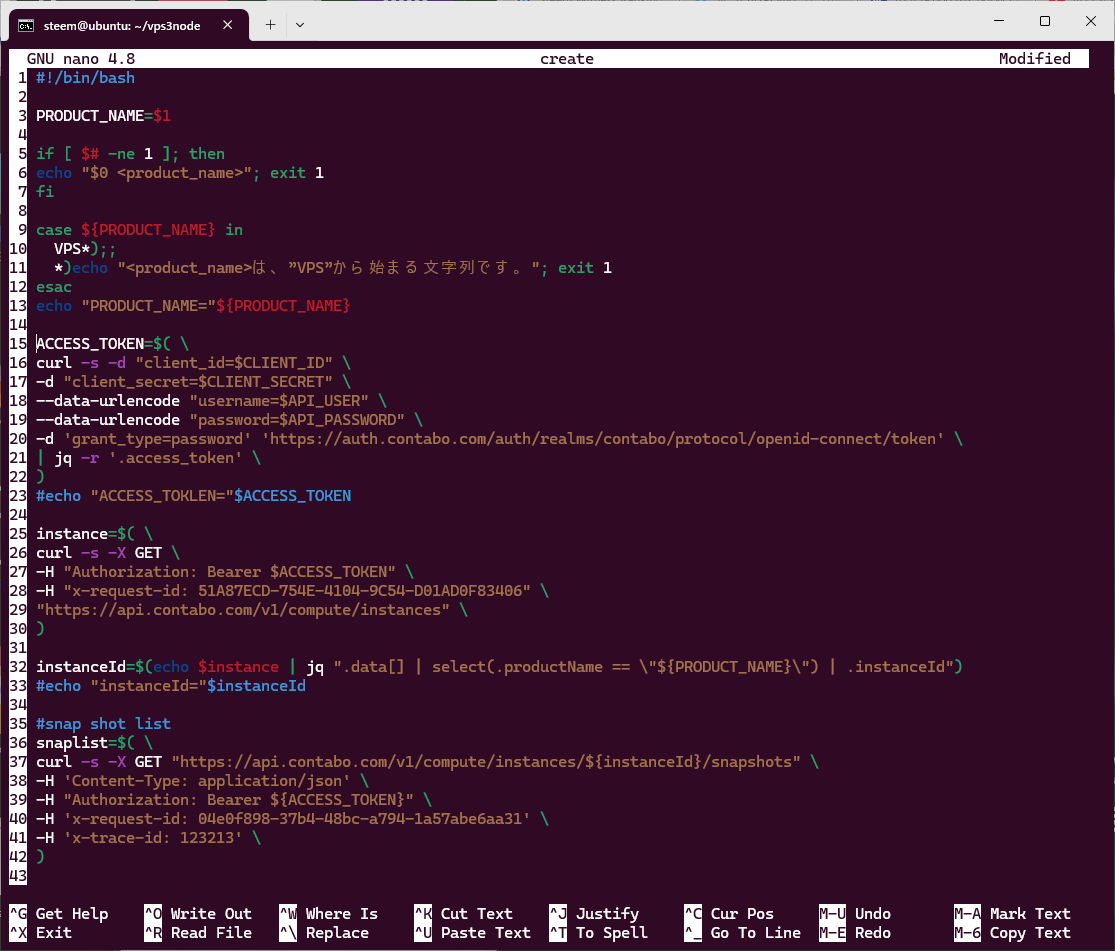The image size is (1115, 951).
Task: Click the line 7 'fi' keyword
Action: pos(45,192)
